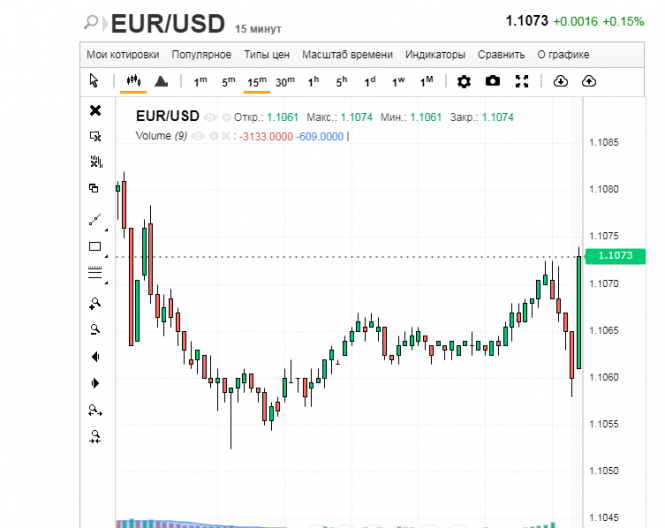Open the Сравнить menu

[501, 55]
